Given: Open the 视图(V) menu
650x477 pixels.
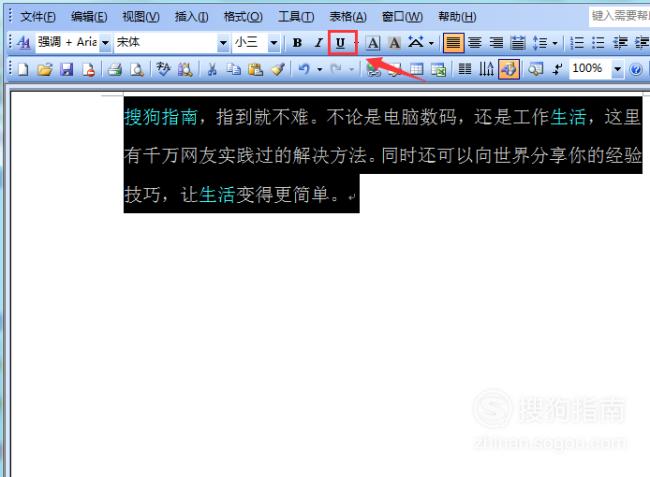Looking at the screenshot, I should tap(141, 17).
